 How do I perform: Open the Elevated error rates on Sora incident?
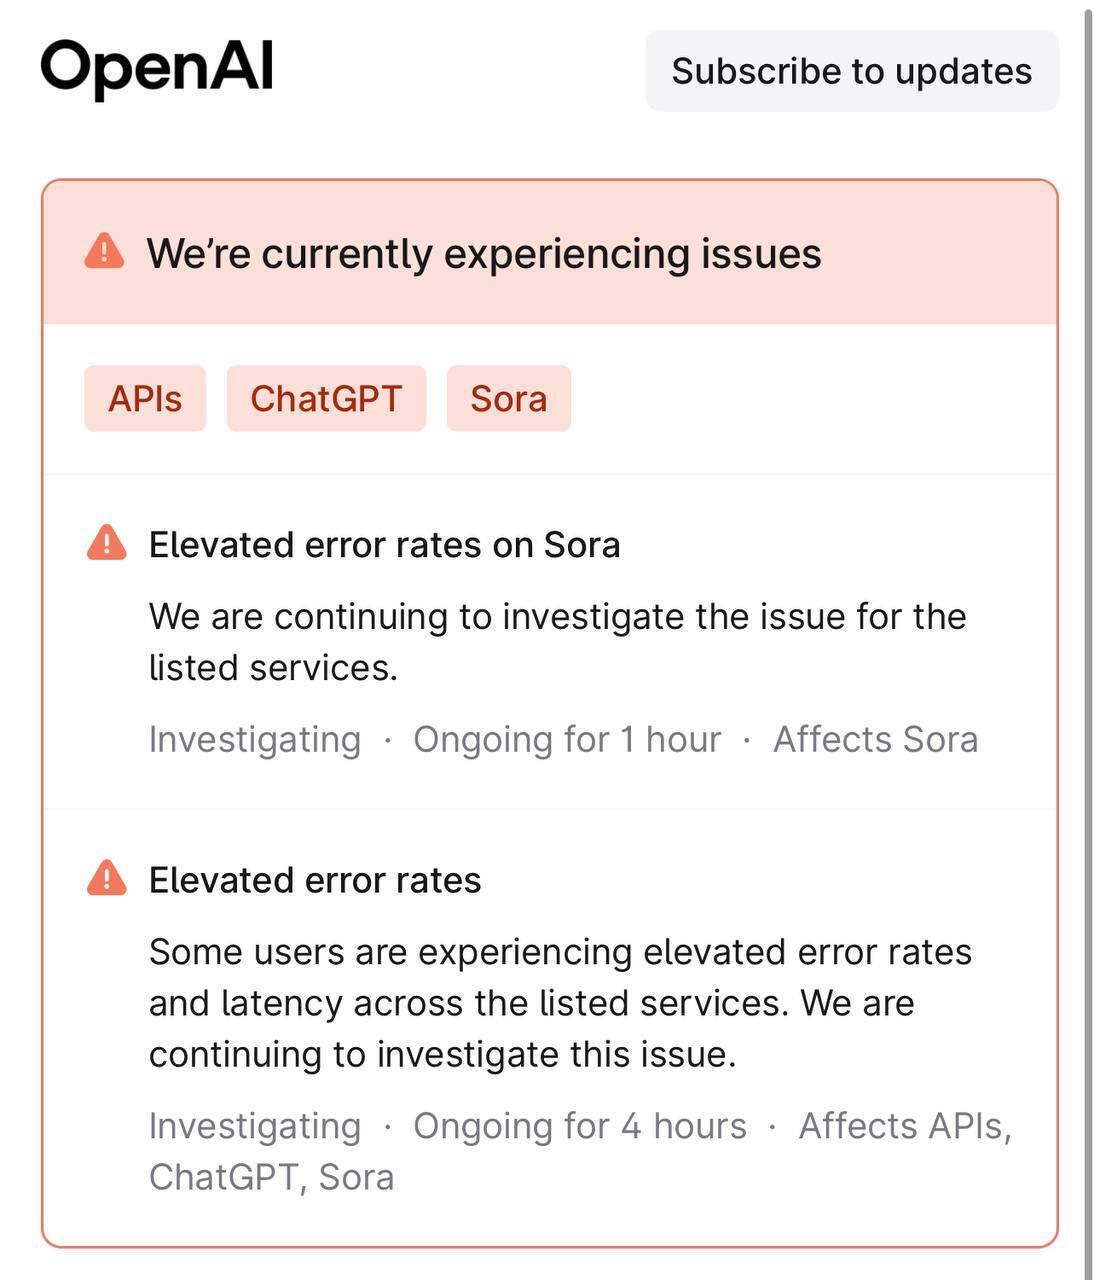385,545
